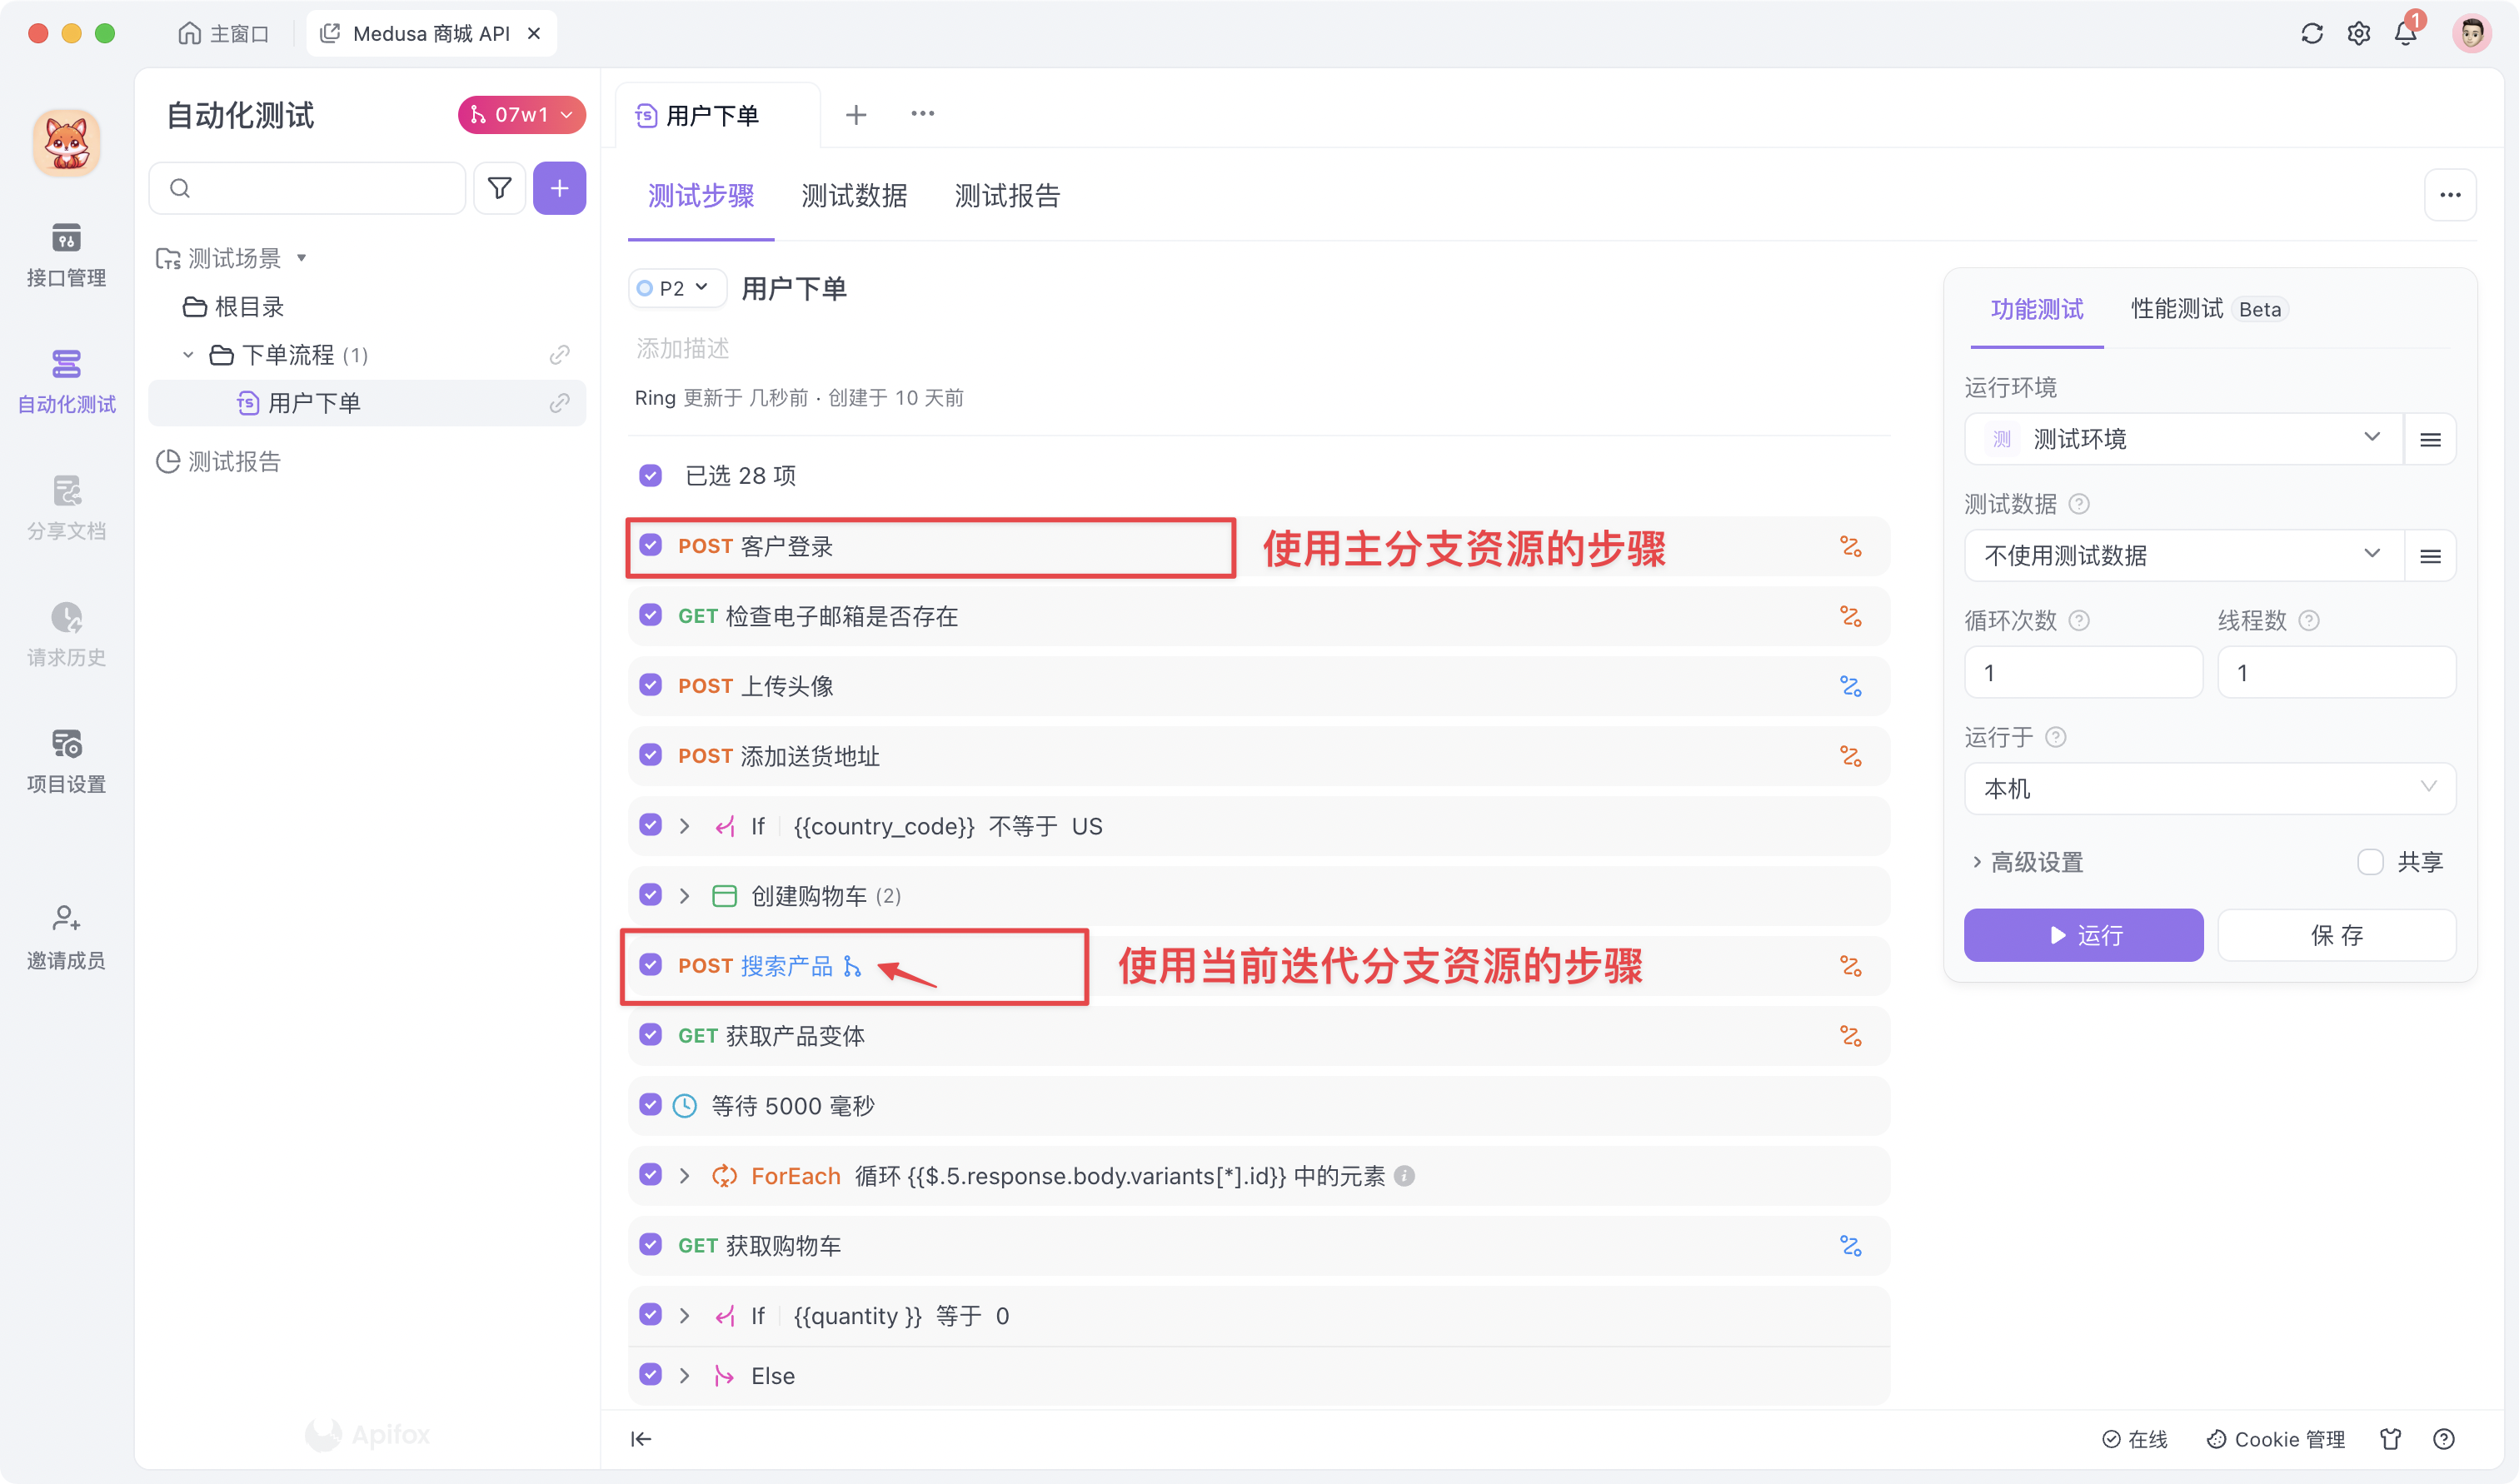Switch to the 测试数据 tab
The height and width of the screenshot is (1484, 2519).
853,196
